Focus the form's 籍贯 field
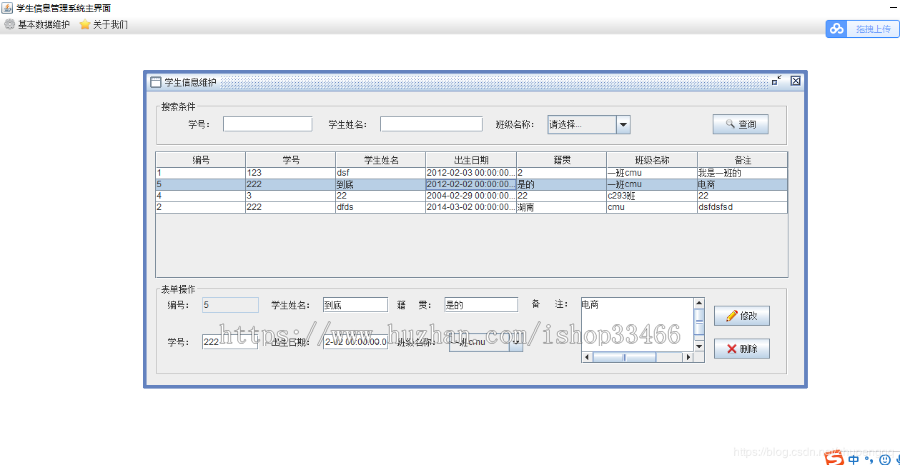 [481, 305]
